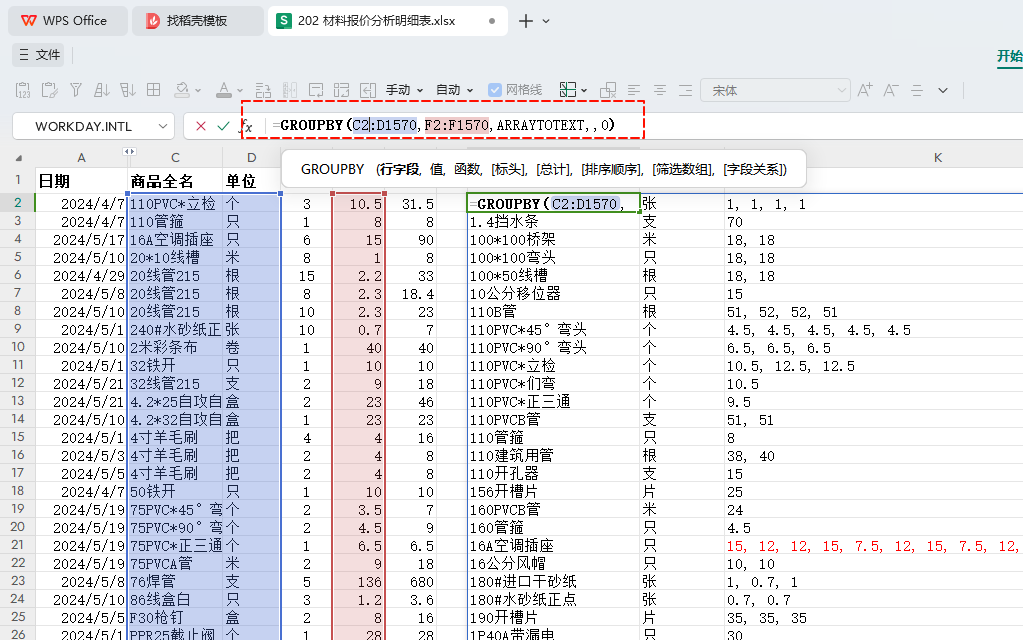Viewport: 1023px width, 640px height.
Task: Click the line spacing icon after font size buttons
Action: pyautogui.click(x=917, y=90)
